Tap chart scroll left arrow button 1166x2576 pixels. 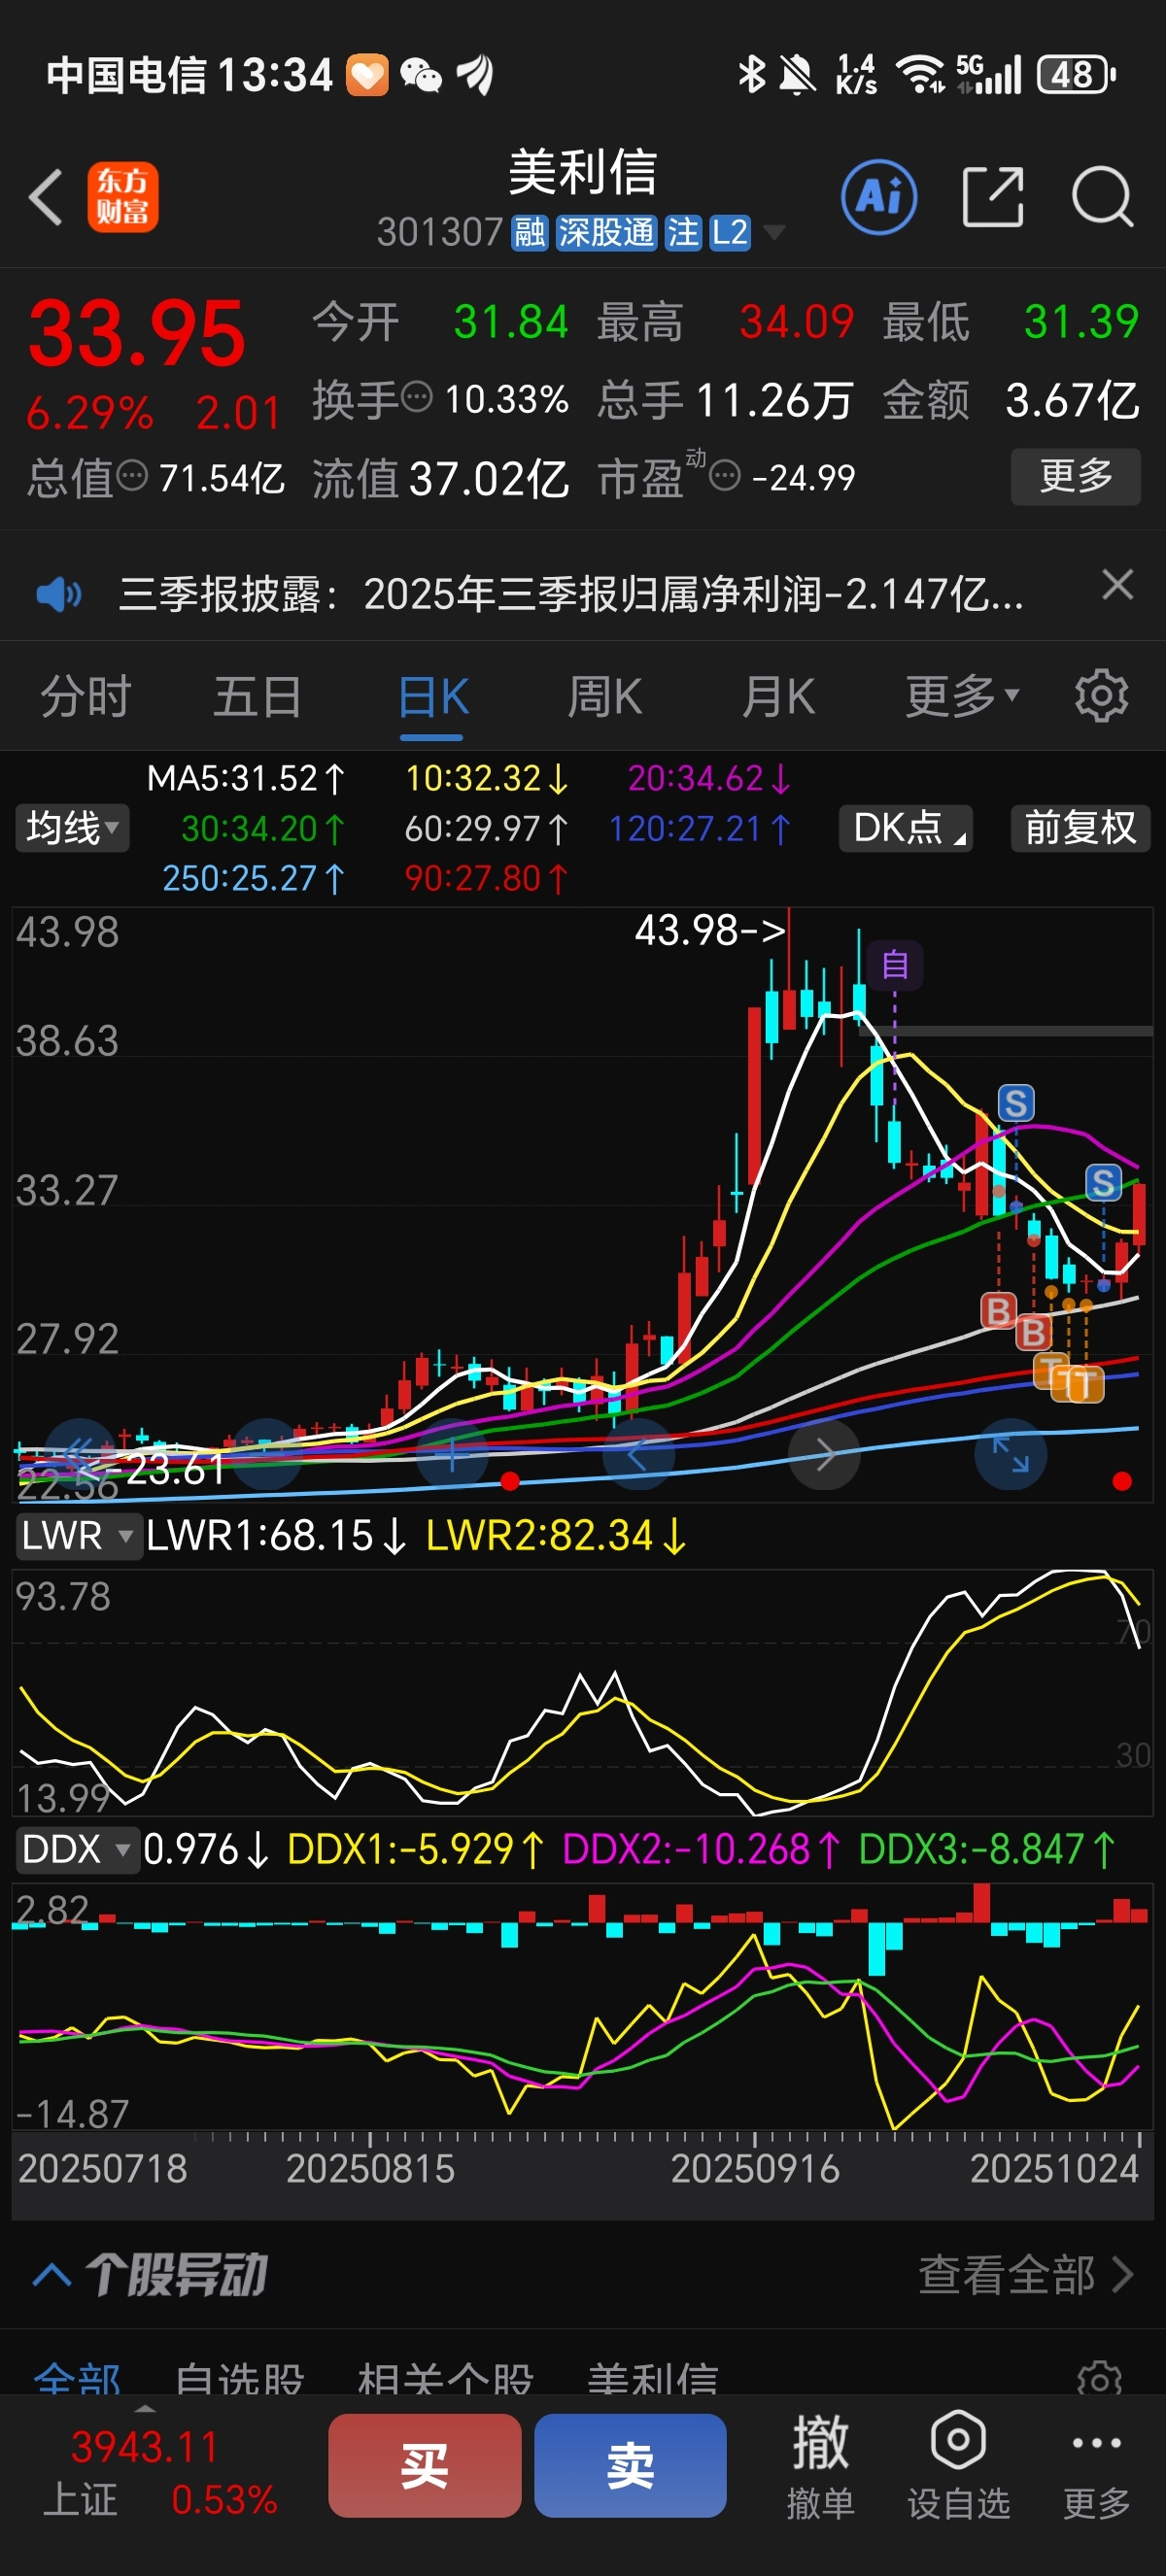pos(638,1454)
